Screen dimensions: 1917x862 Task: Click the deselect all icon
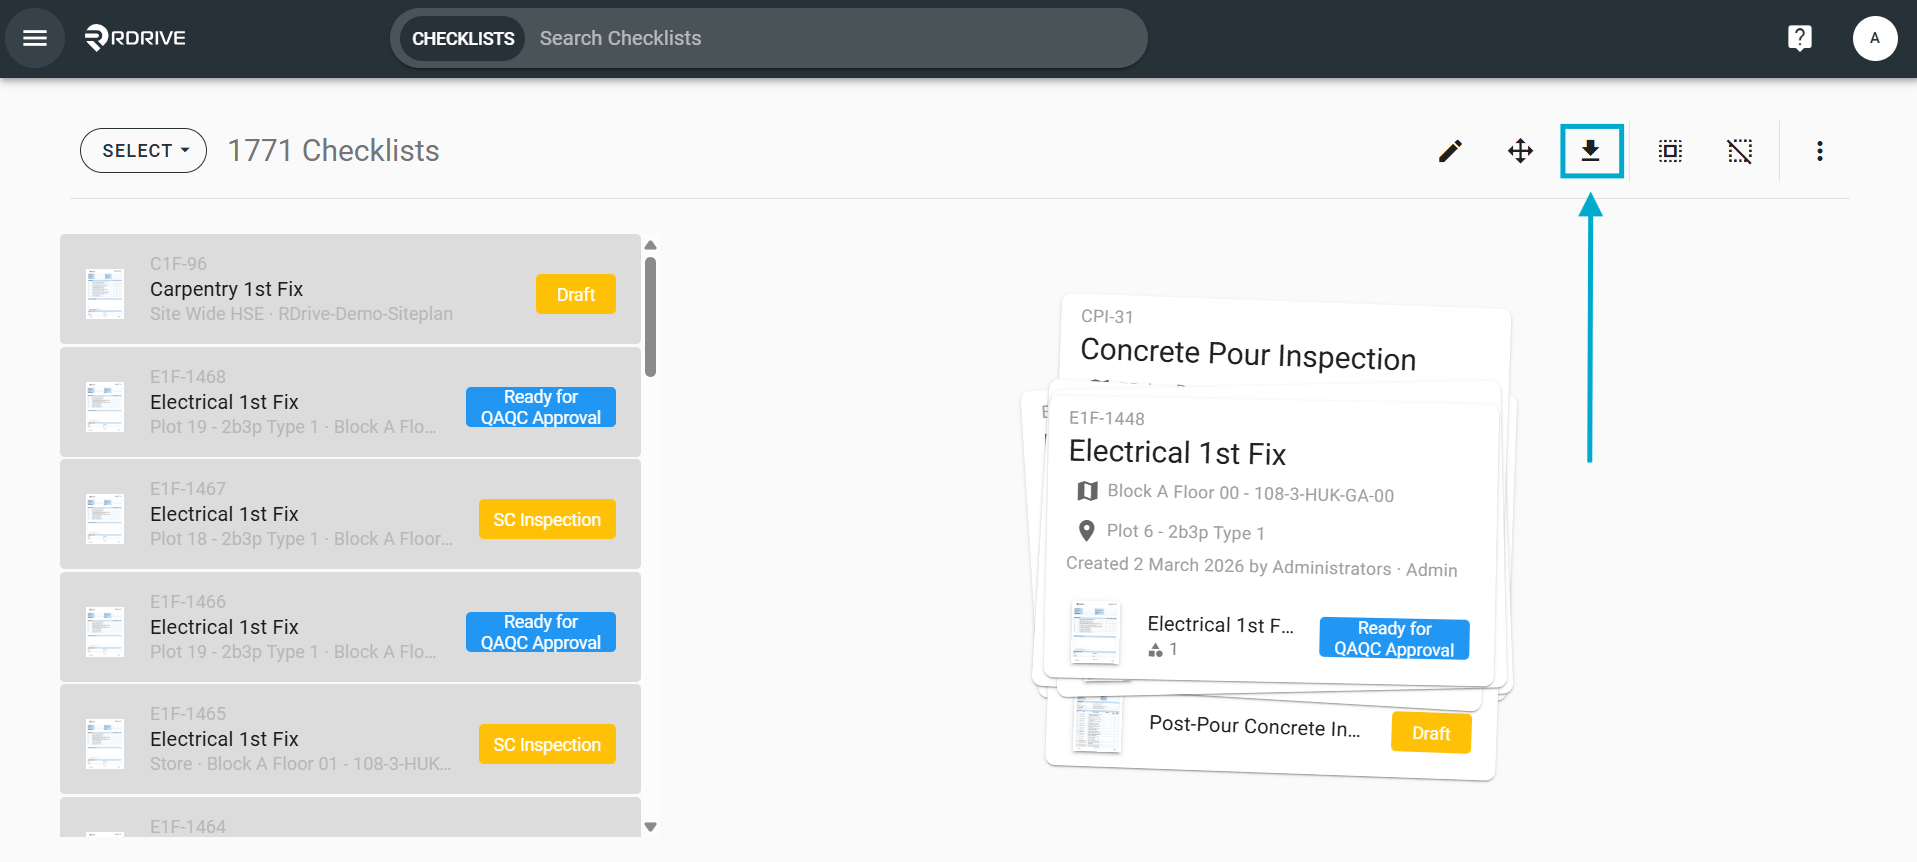1740,151
